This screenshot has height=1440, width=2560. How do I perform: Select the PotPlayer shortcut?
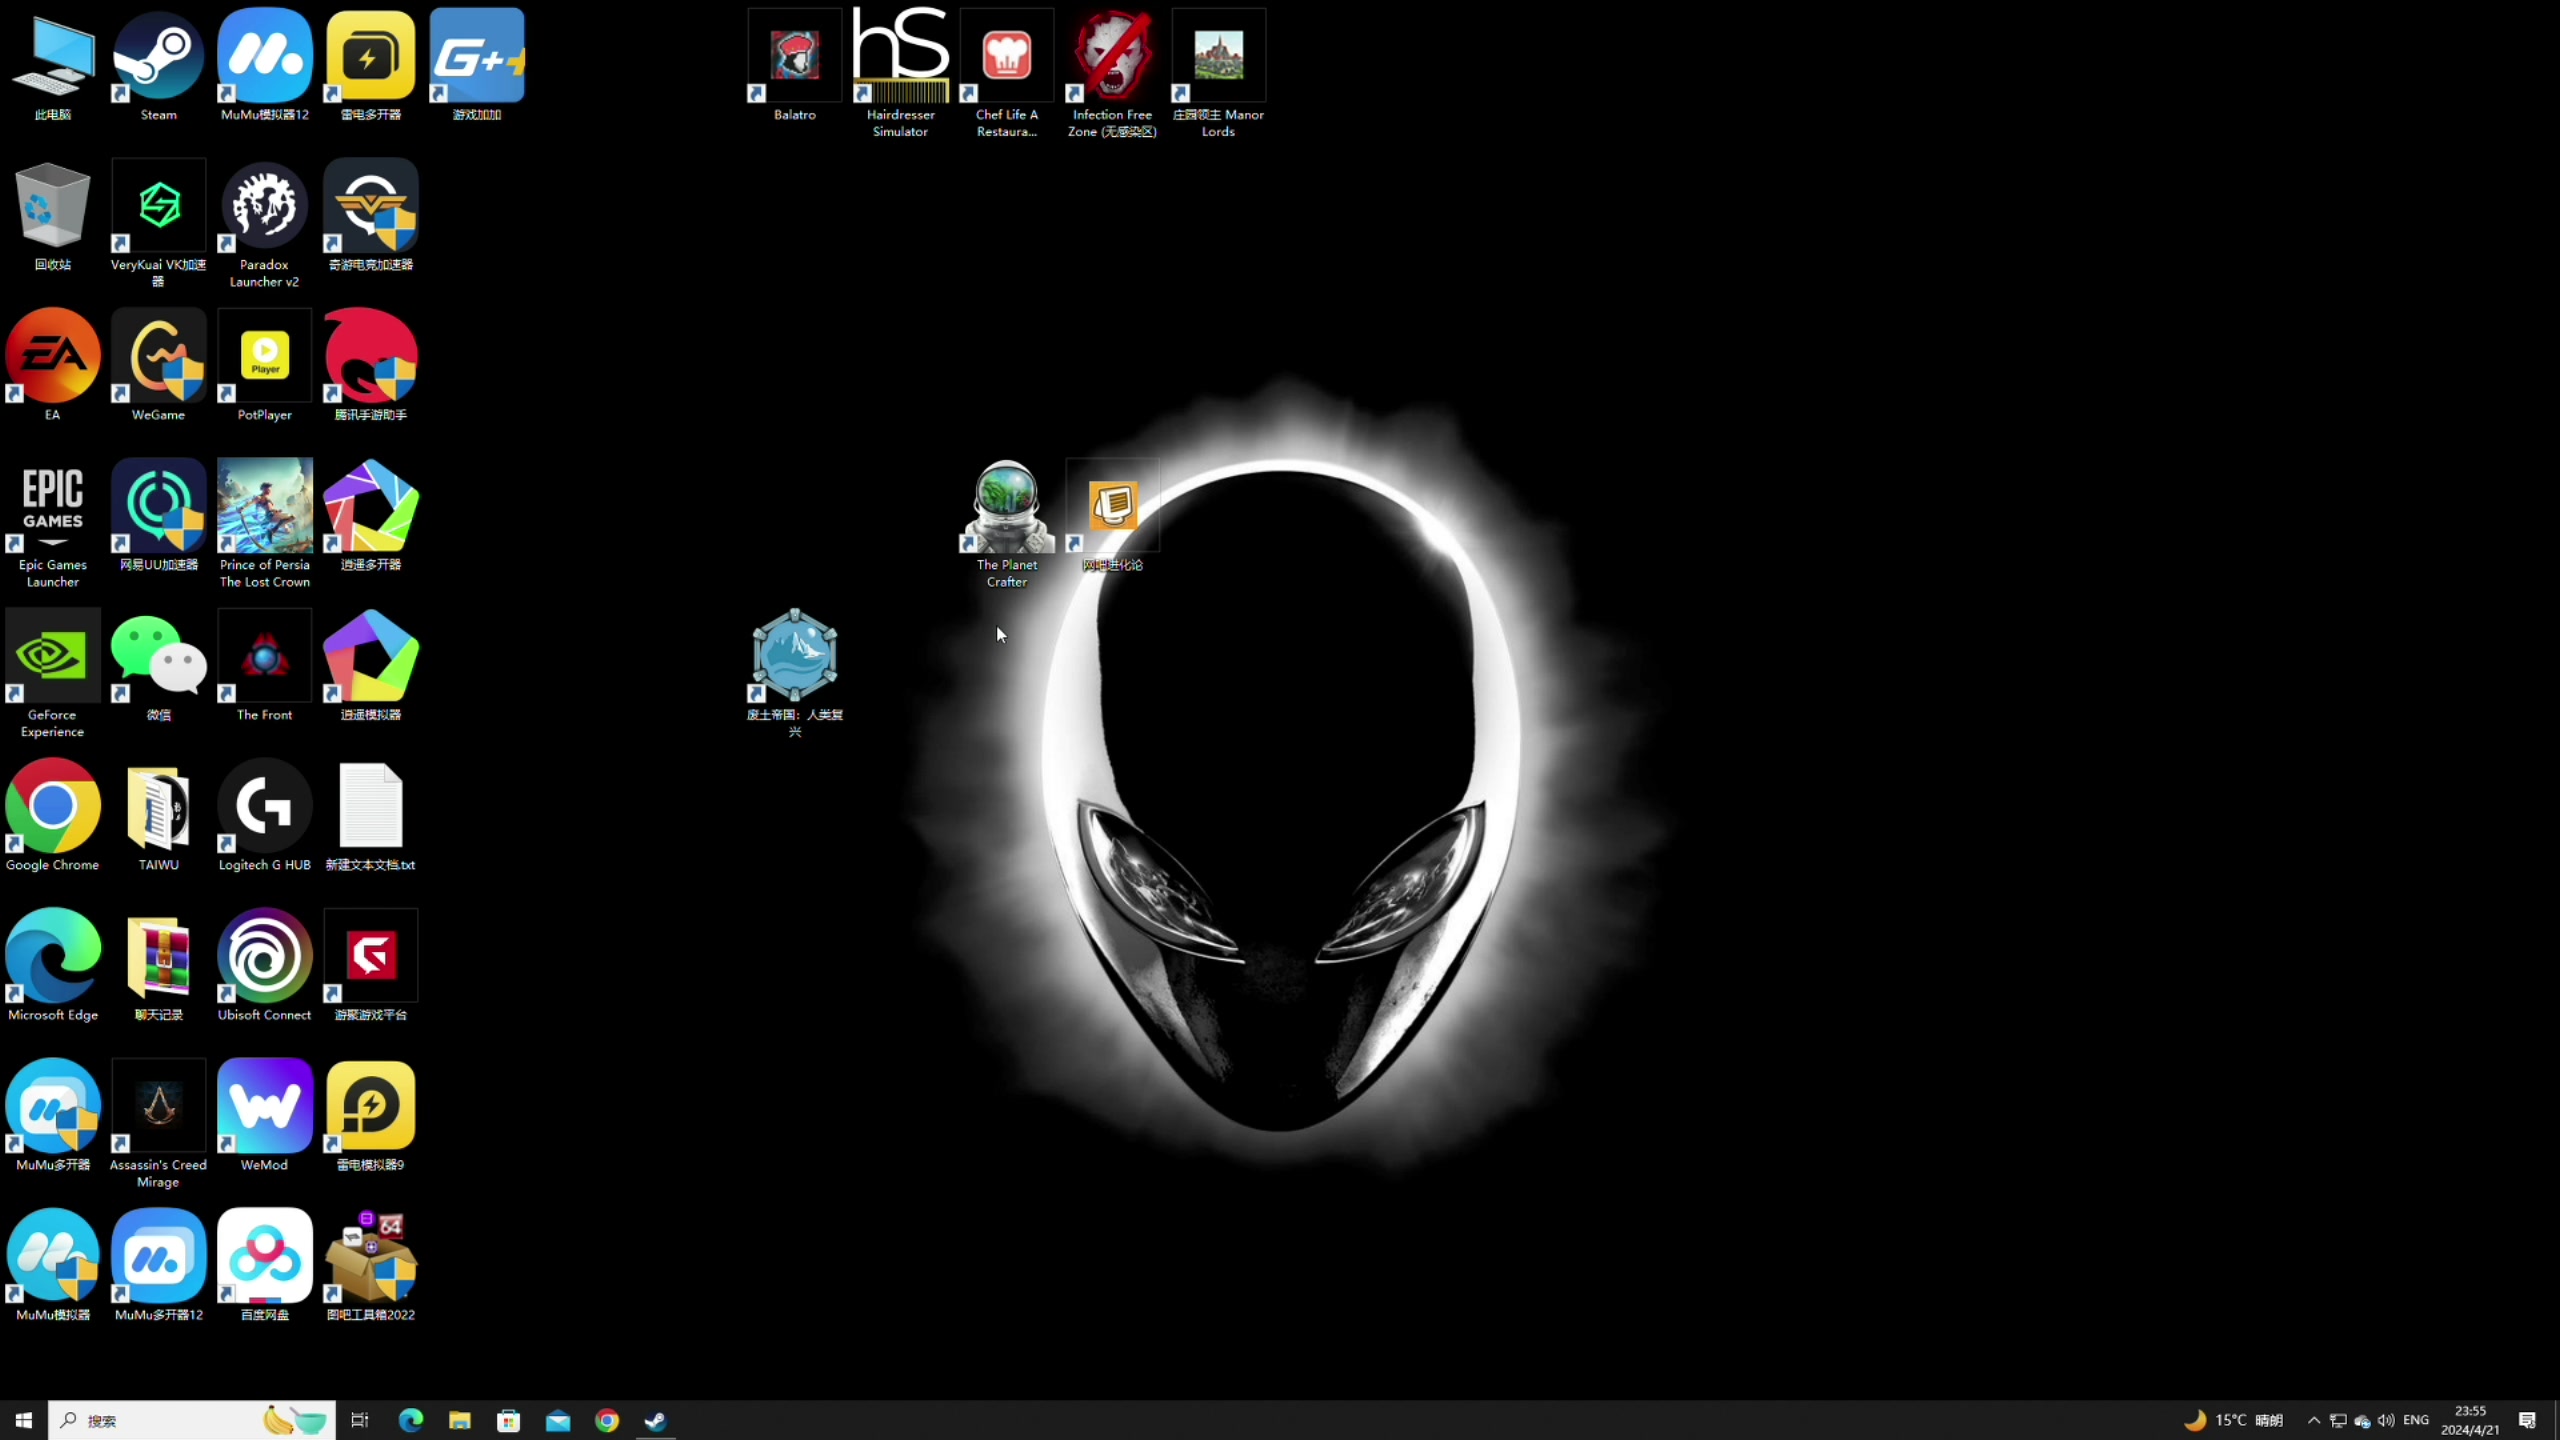264,365
